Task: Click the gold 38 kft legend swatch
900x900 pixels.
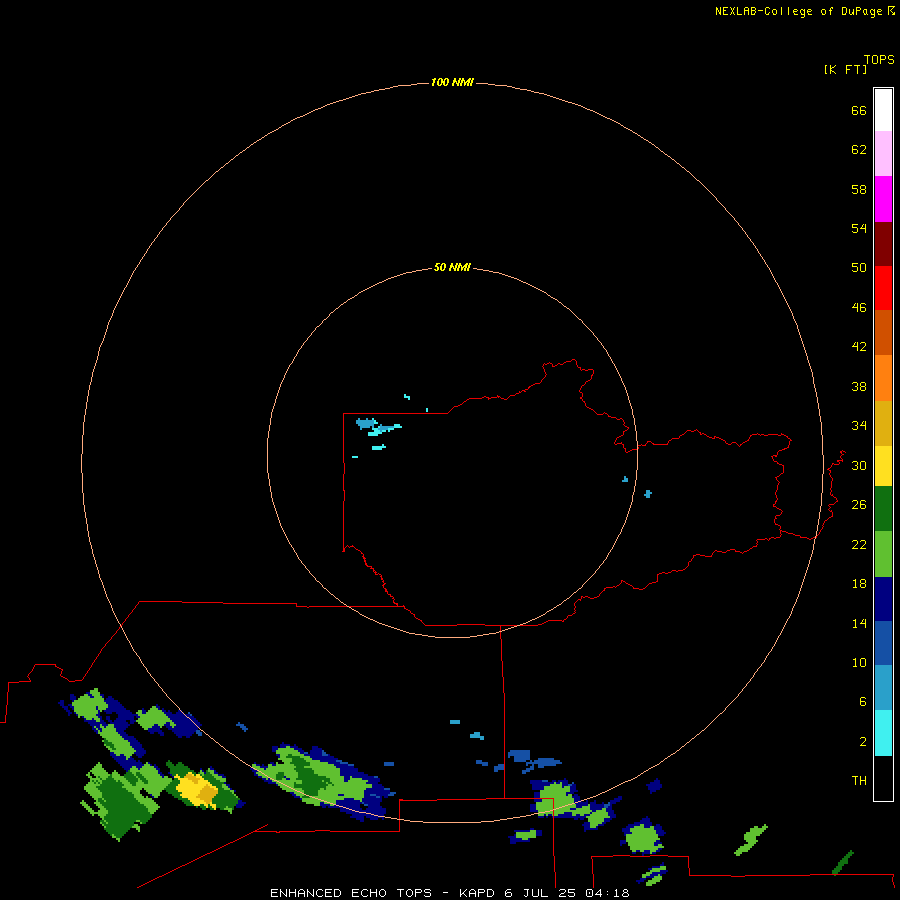Action: [883, 423]
